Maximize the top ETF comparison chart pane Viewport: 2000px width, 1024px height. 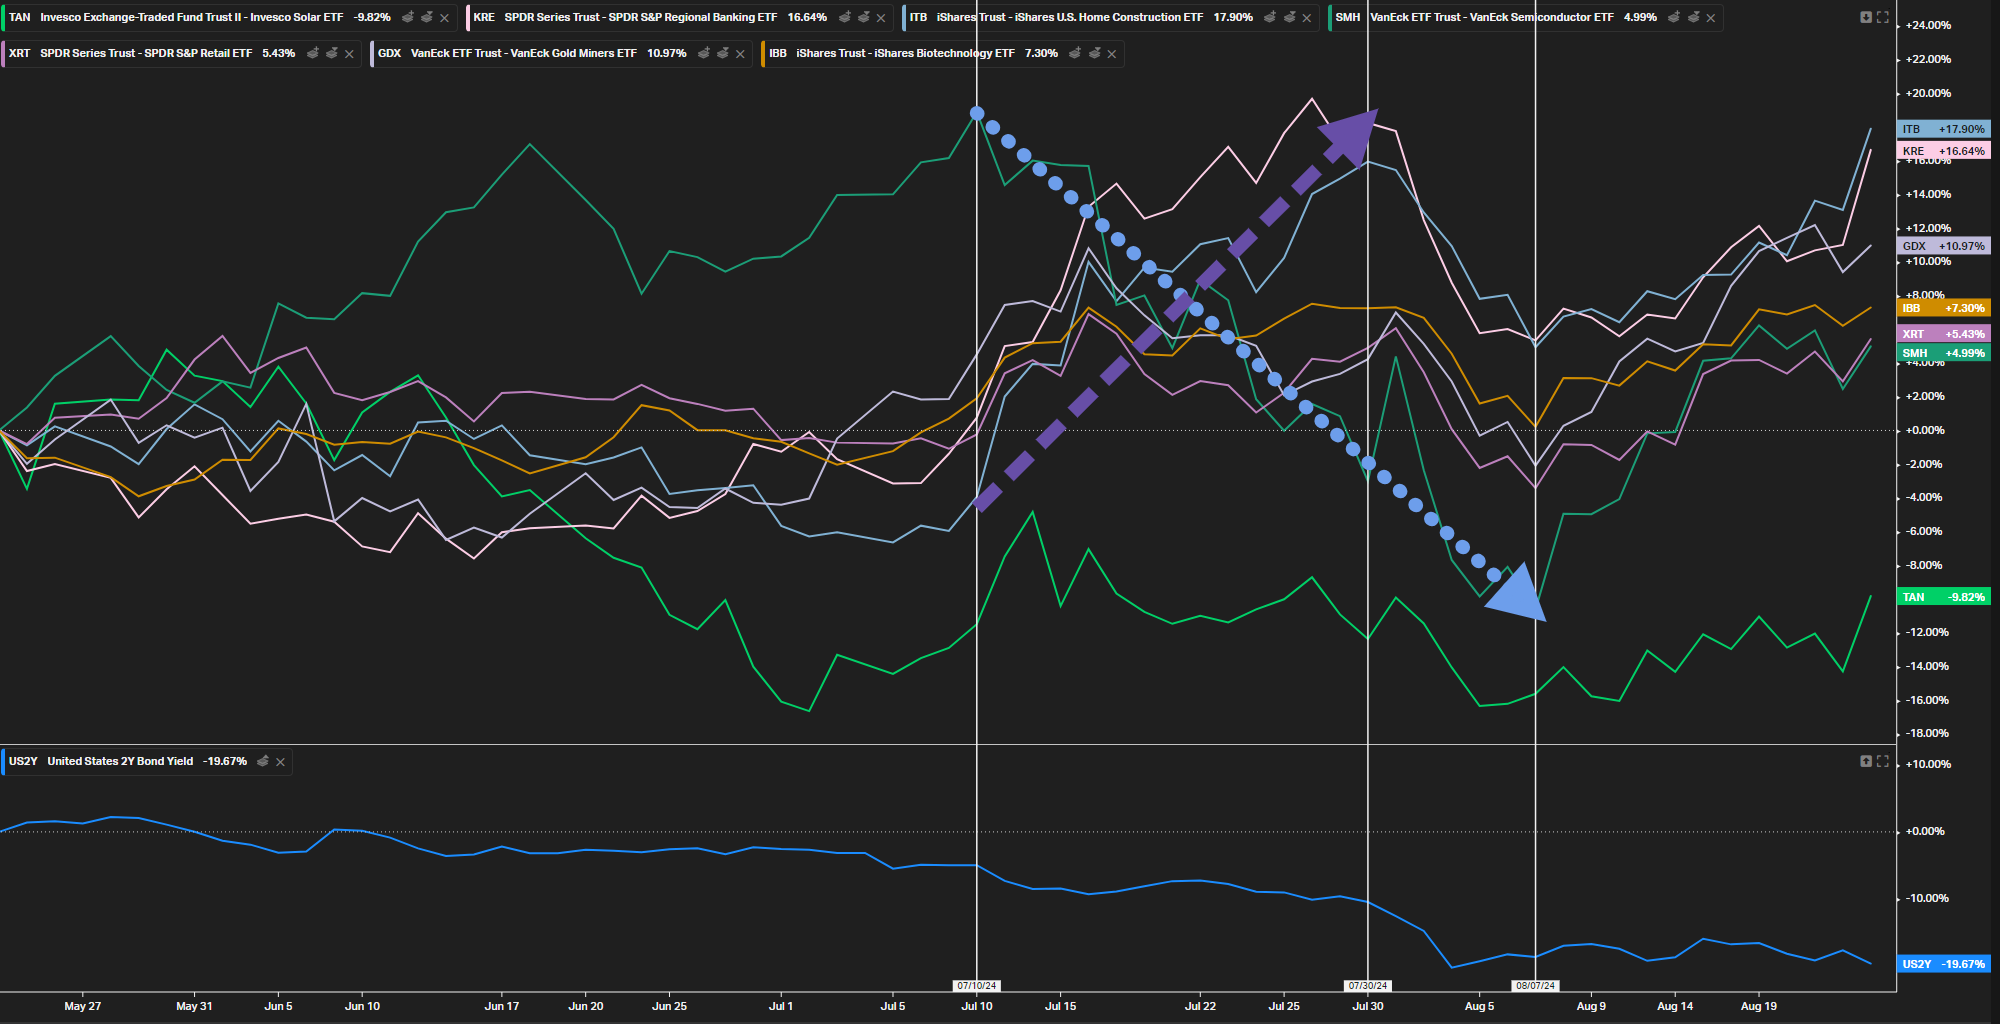click(x=1883, y=17)
